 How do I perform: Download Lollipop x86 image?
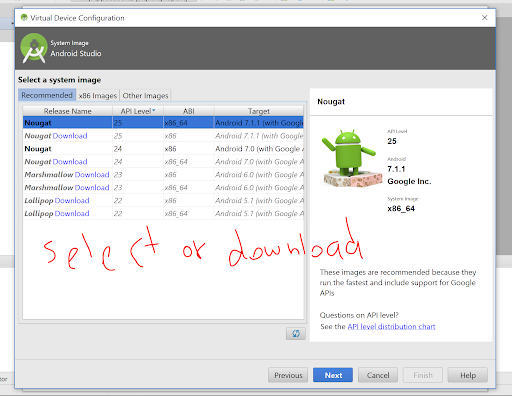point(72,201)
